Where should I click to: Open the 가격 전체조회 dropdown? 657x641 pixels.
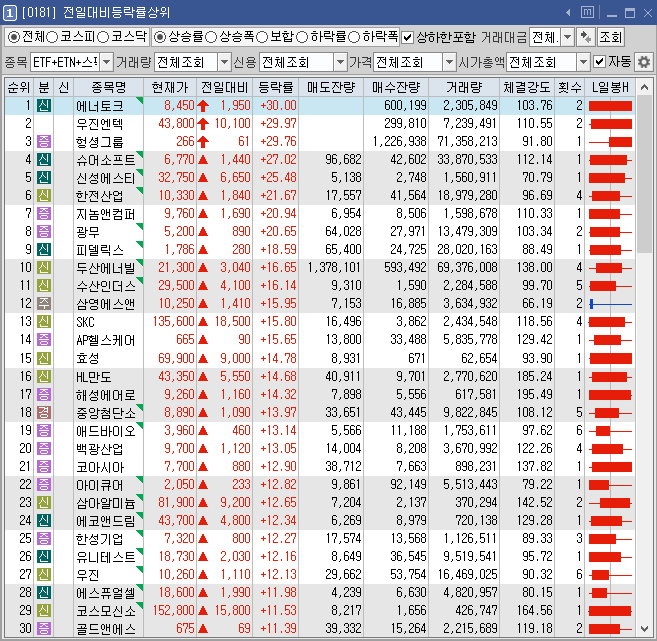(449, 62)
